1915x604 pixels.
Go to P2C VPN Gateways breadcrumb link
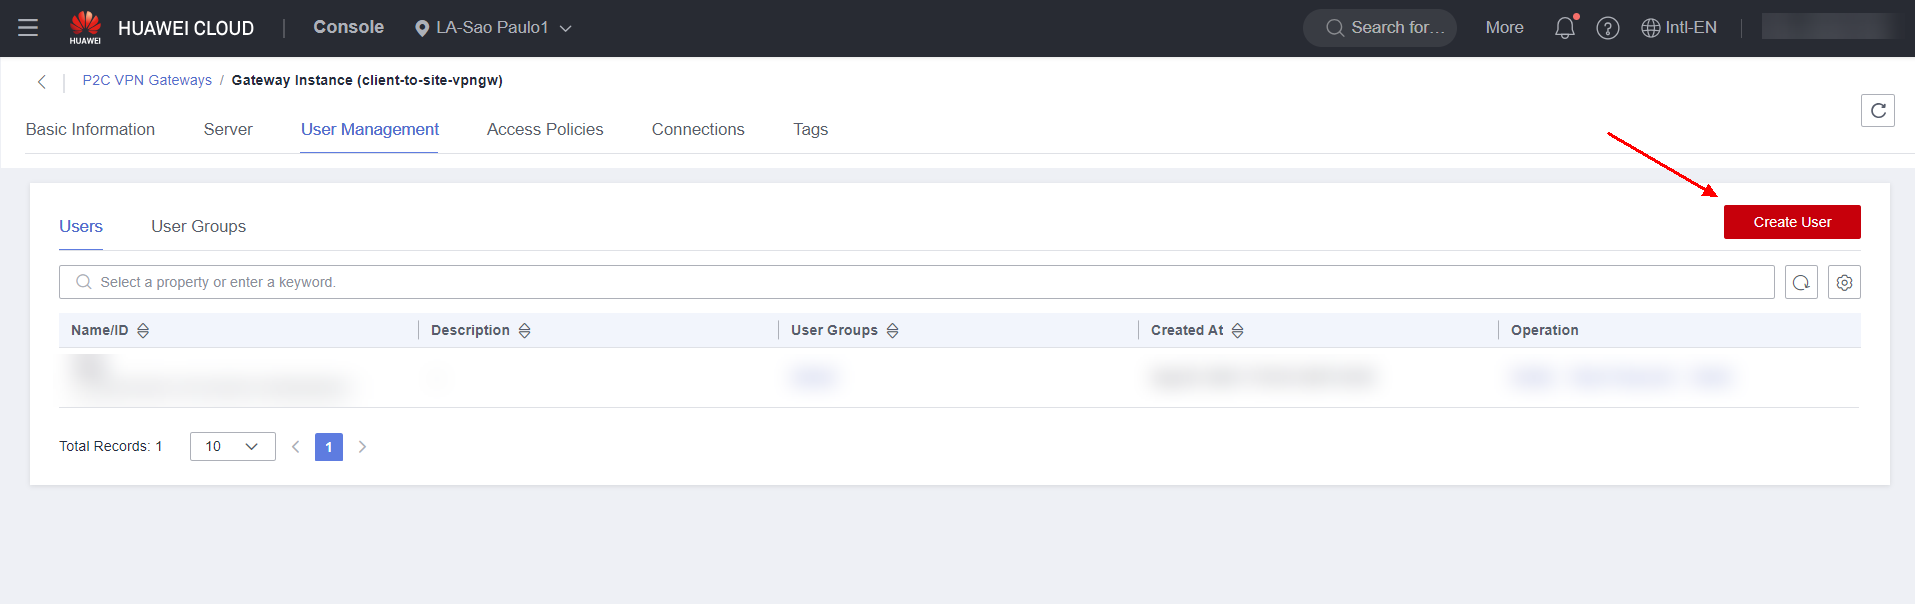(147, 81)
